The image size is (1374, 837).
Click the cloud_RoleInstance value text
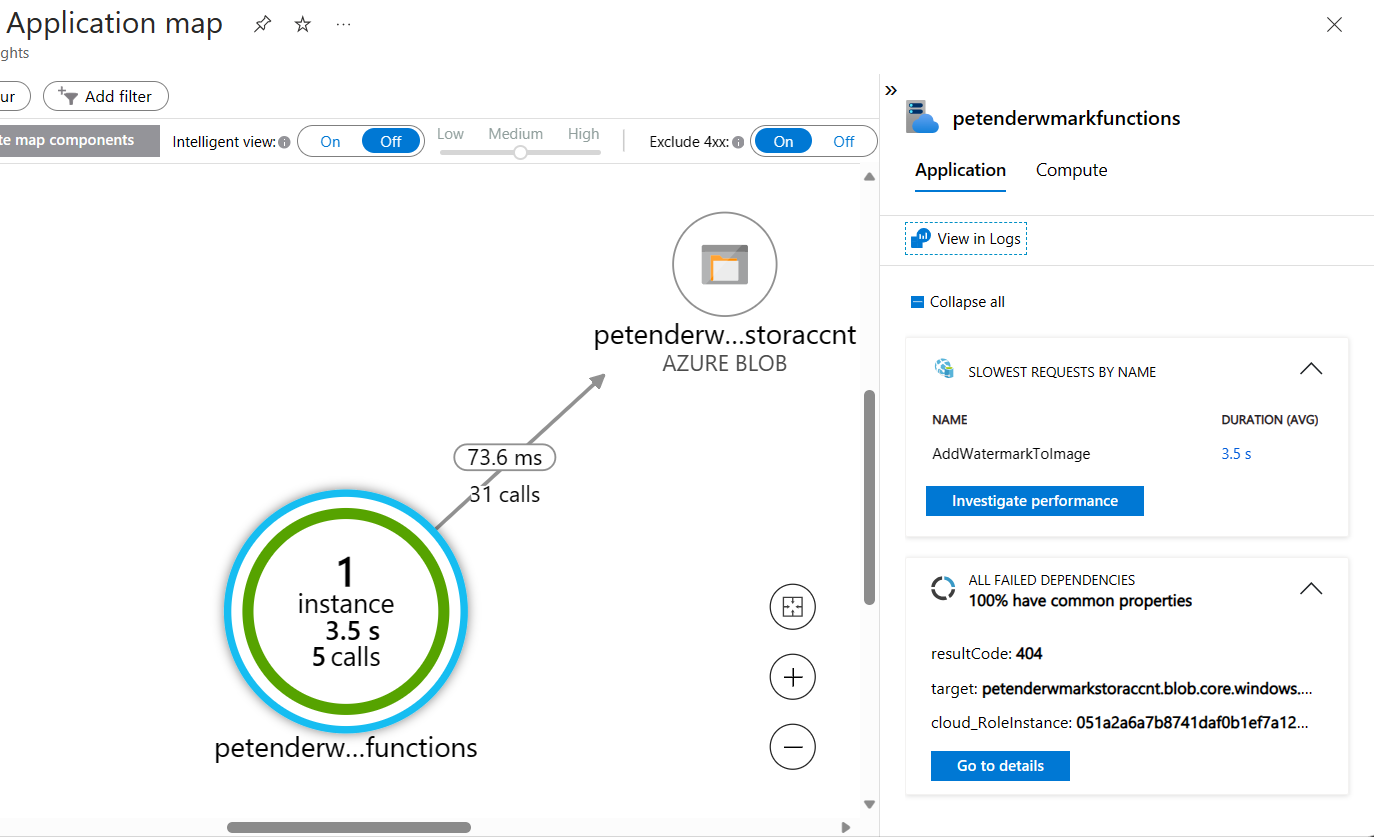[1192, 723]
